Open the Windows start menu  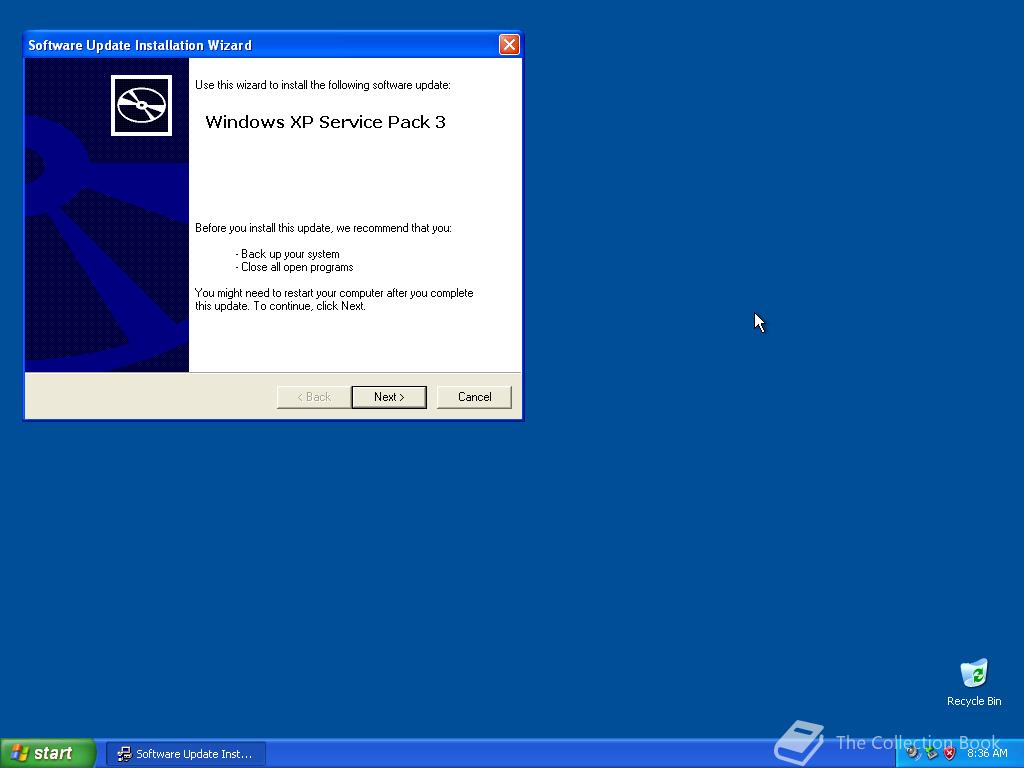click(48, 753)
